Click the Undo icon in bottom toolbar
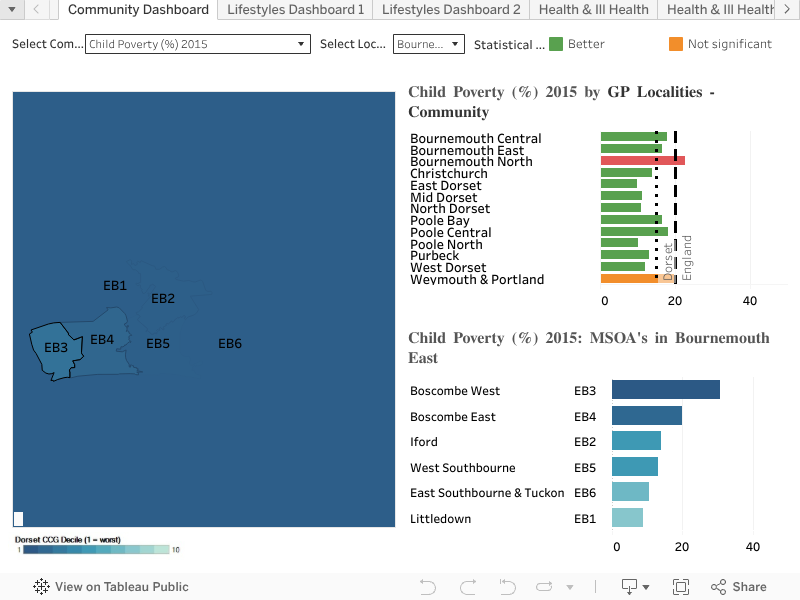 tap(428, 587)
